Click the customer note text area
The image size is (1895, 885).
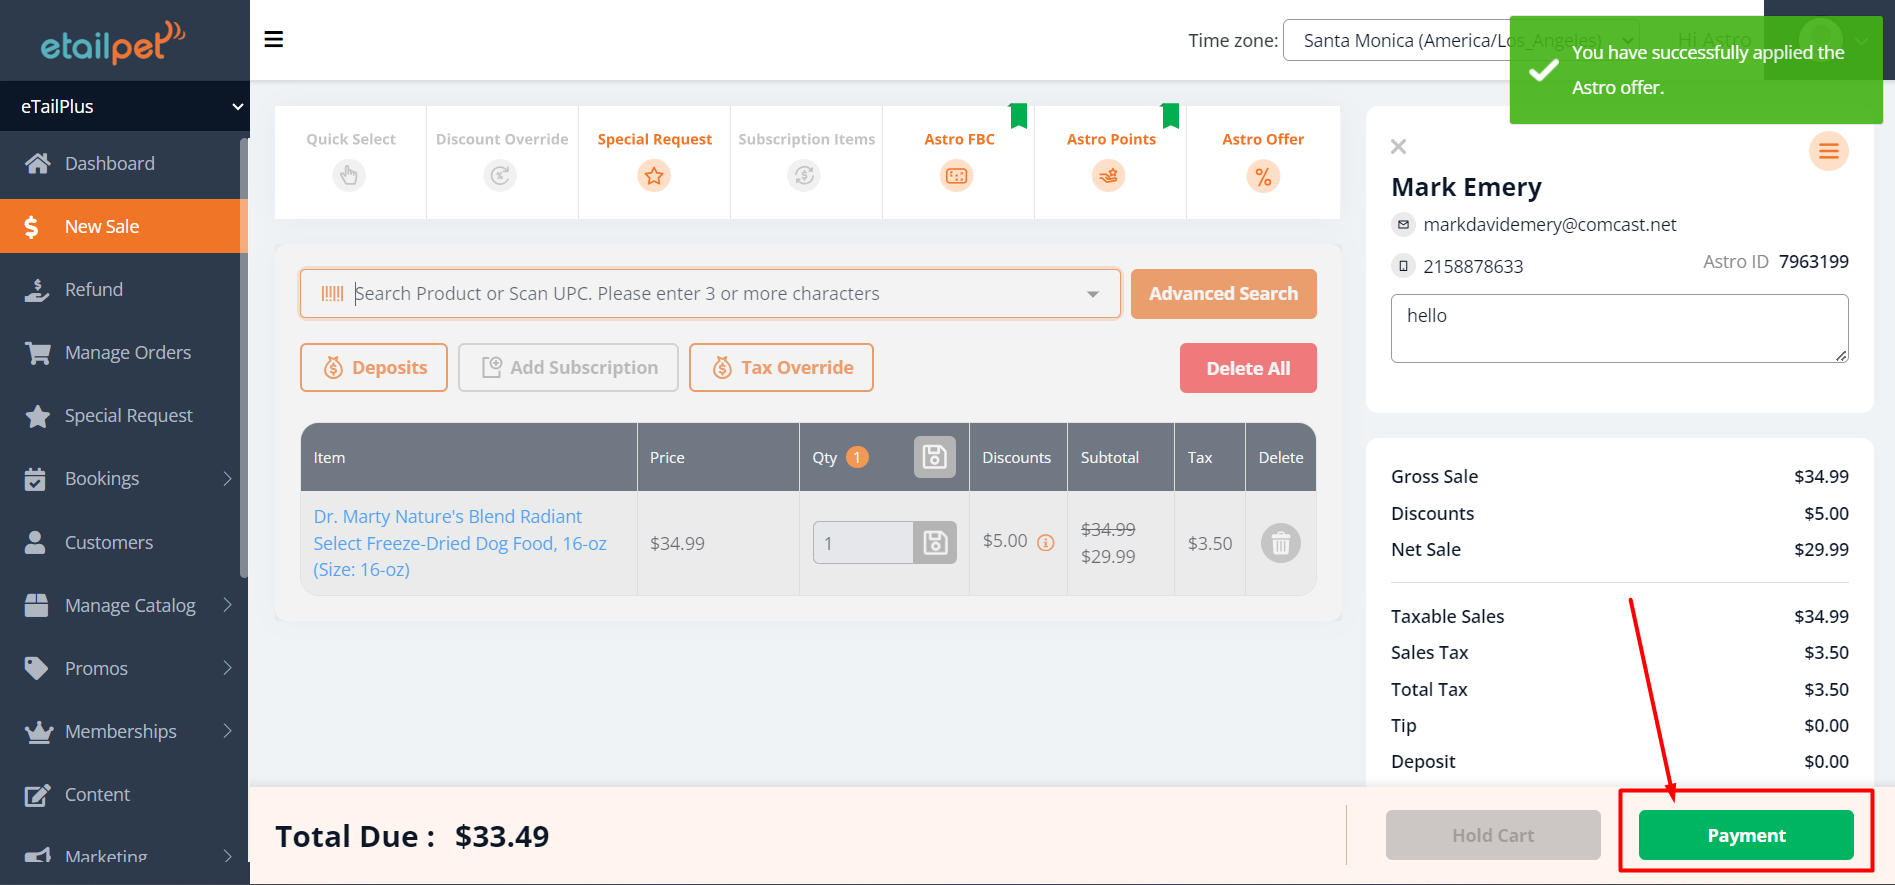tap(1618, 328)
